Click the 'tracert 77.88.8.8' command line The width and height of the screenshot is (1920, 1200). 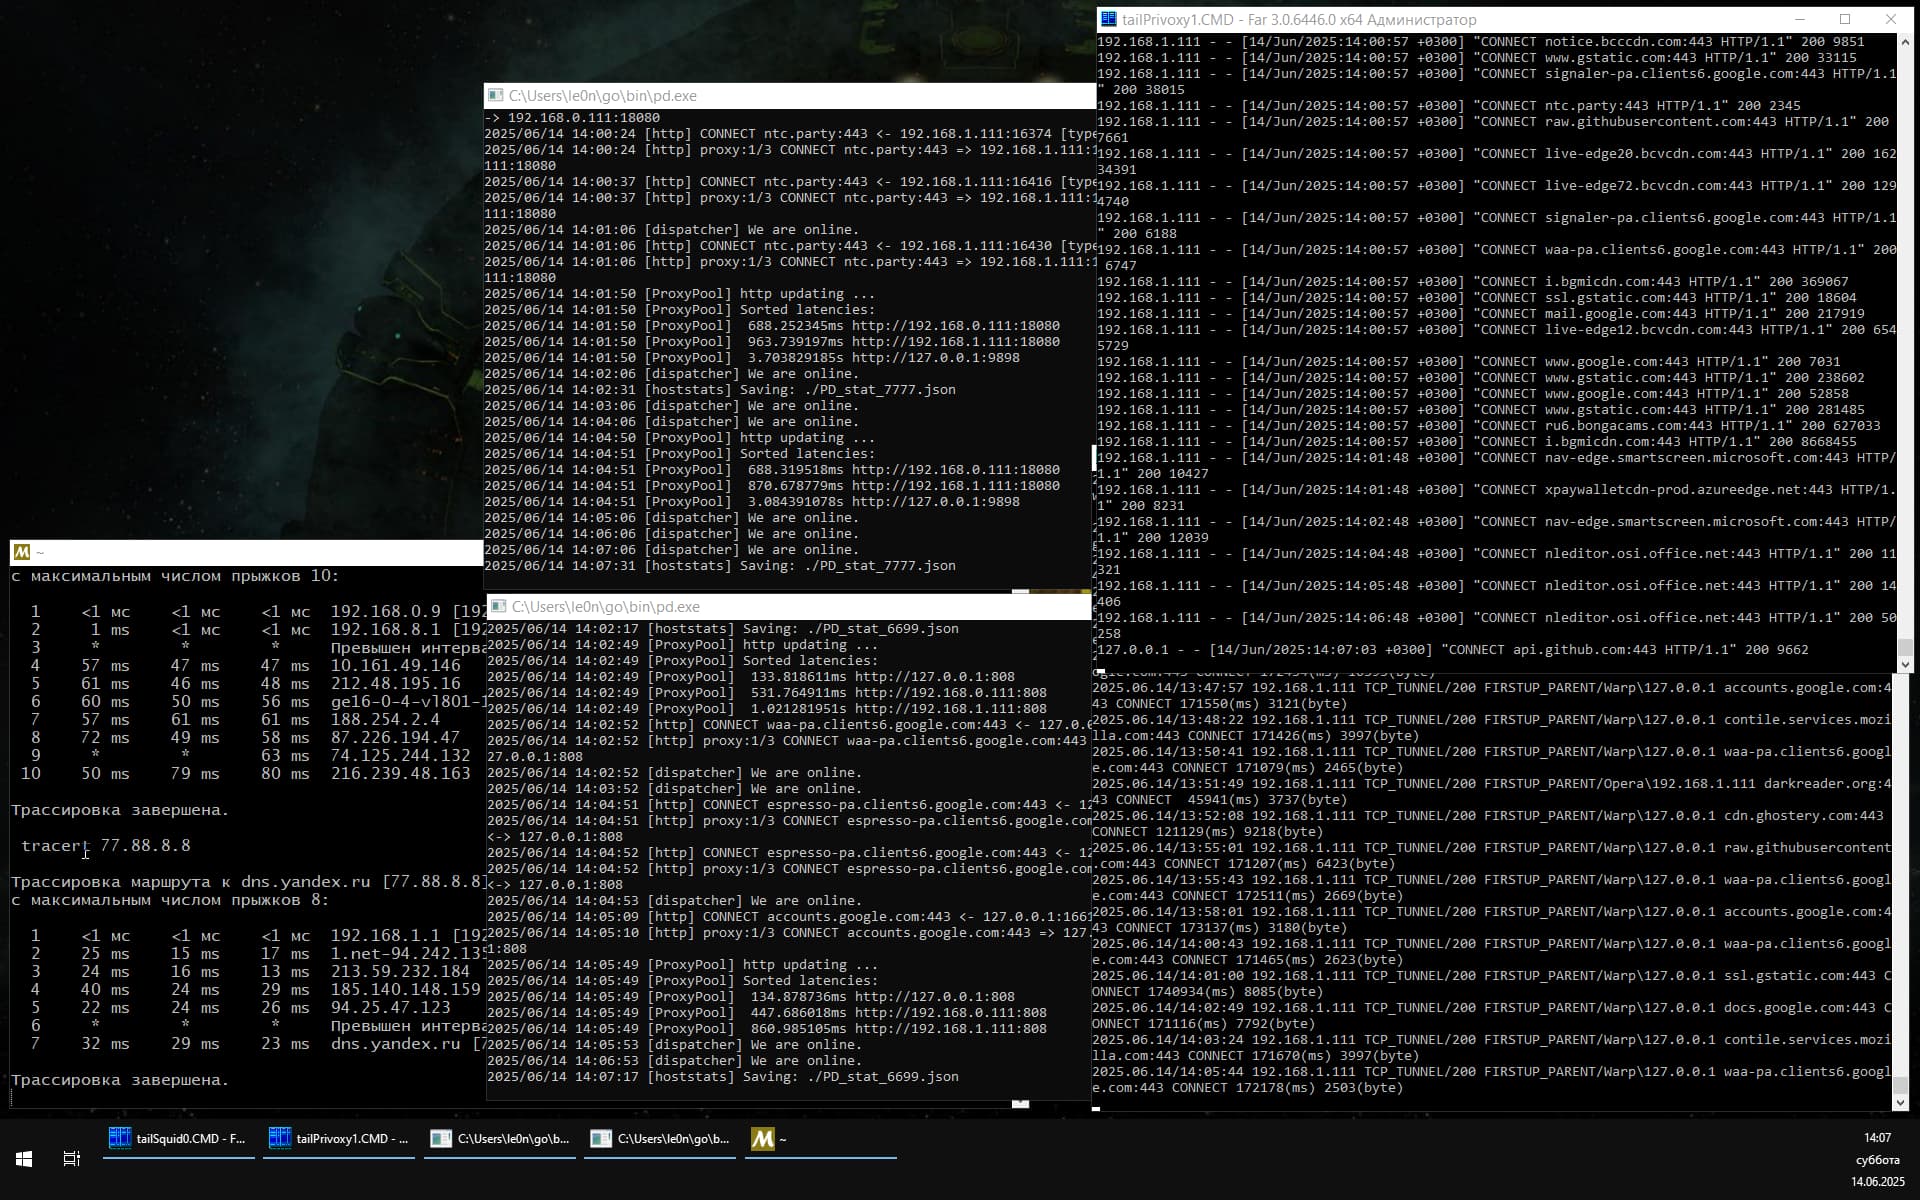click(x=106, y=845)
